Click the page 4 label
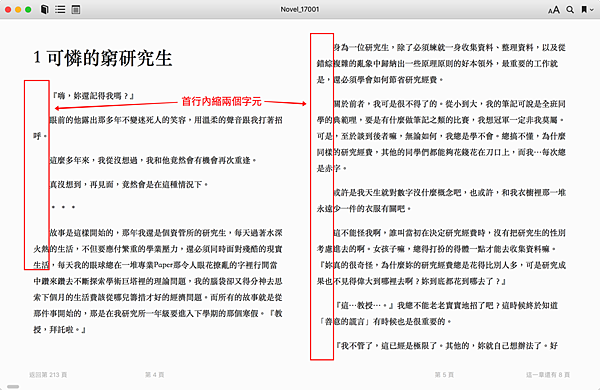The height and width of the screenshot is (390, 600). [155, 375]
